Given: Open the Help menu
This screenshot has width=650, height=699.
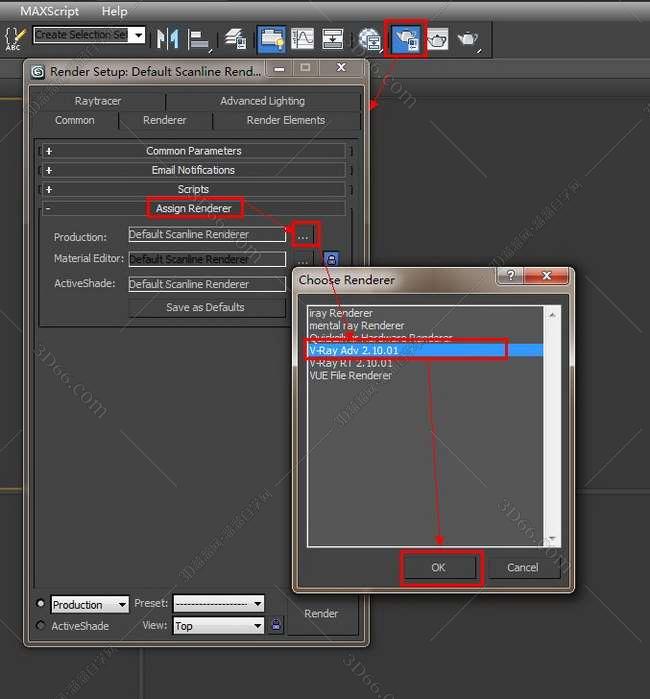Looking at the screenshot, I should click(x=114, y=11).
